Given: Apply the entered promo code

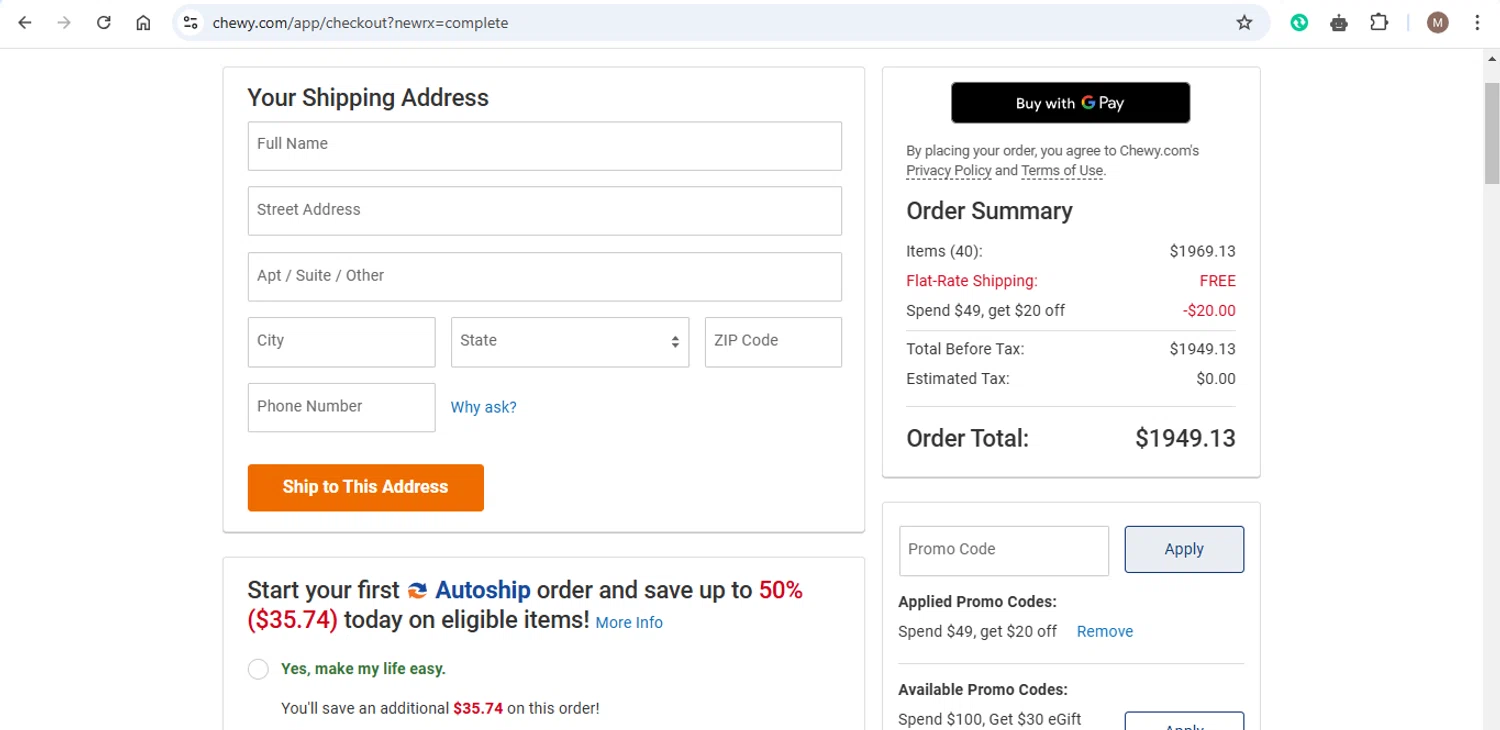Looking at the screenshot, I should (x=1184, y=549).
